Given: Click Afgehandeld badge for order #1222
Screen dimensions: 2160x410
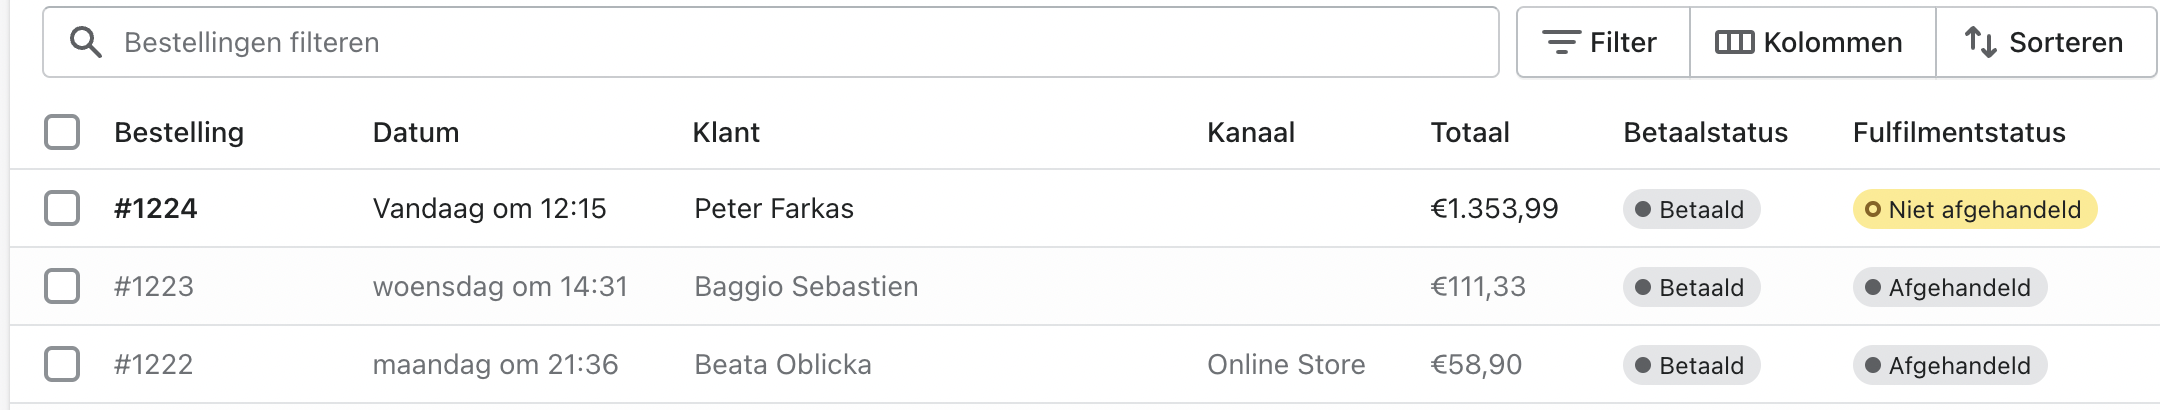Looking at the screenshot, I should (1949, 365).
